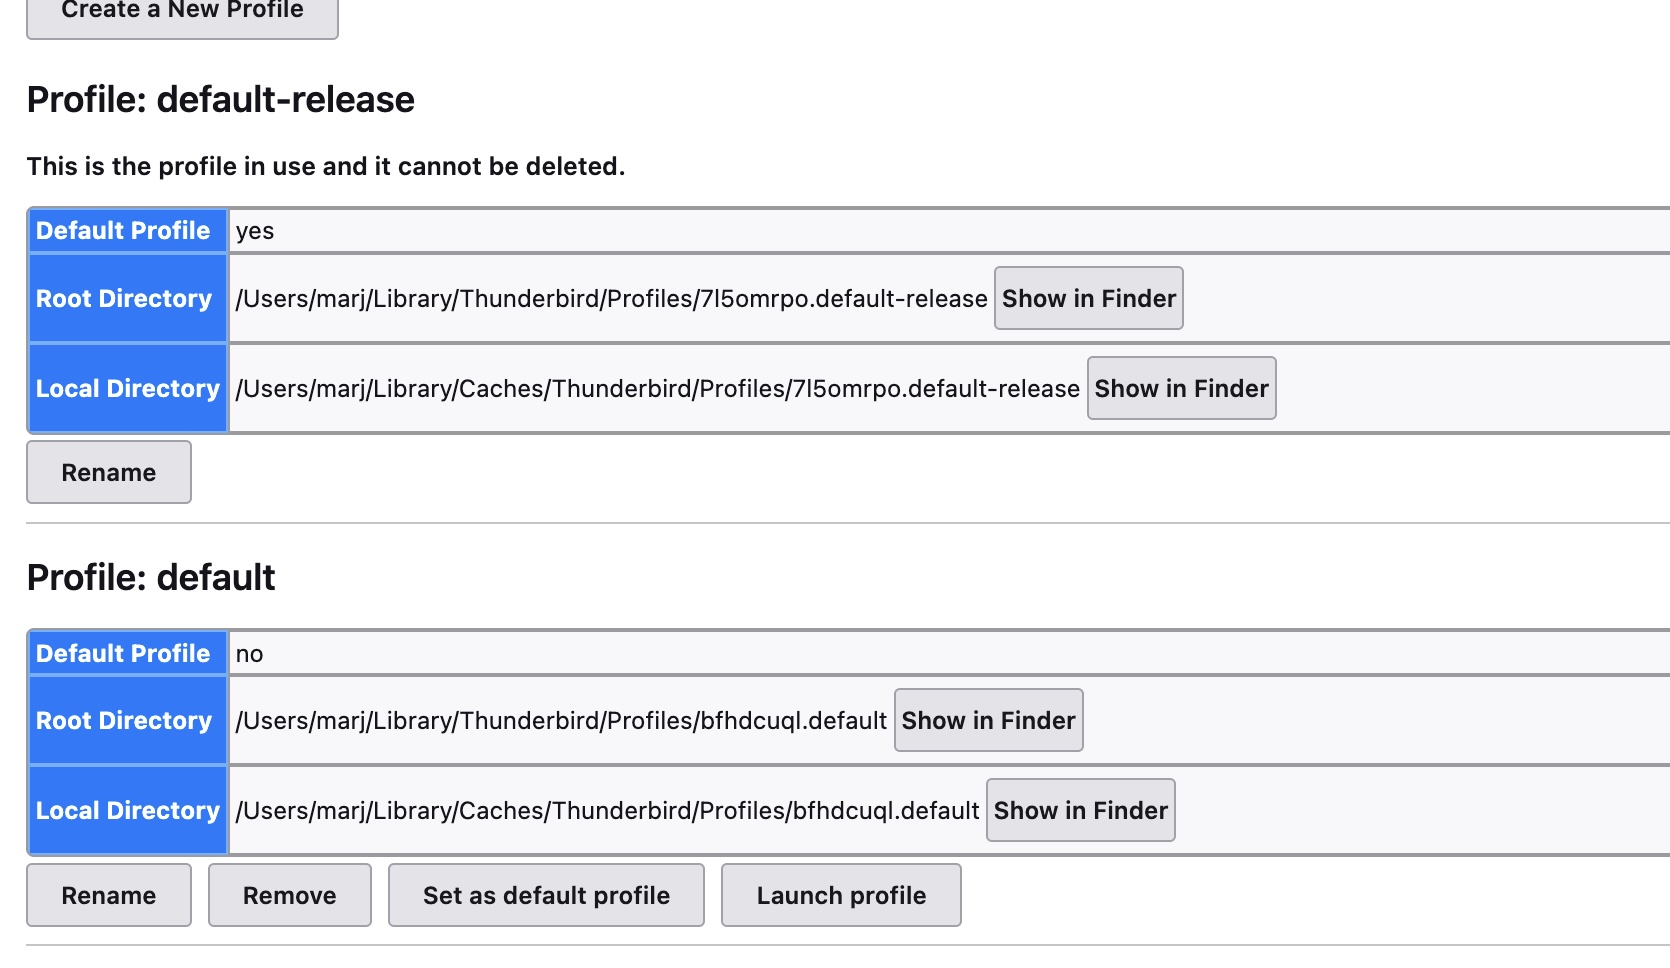Show default-release Root Directory in Finder
This screenshot has width=1670, height=968.
(x=1089, y=298)
